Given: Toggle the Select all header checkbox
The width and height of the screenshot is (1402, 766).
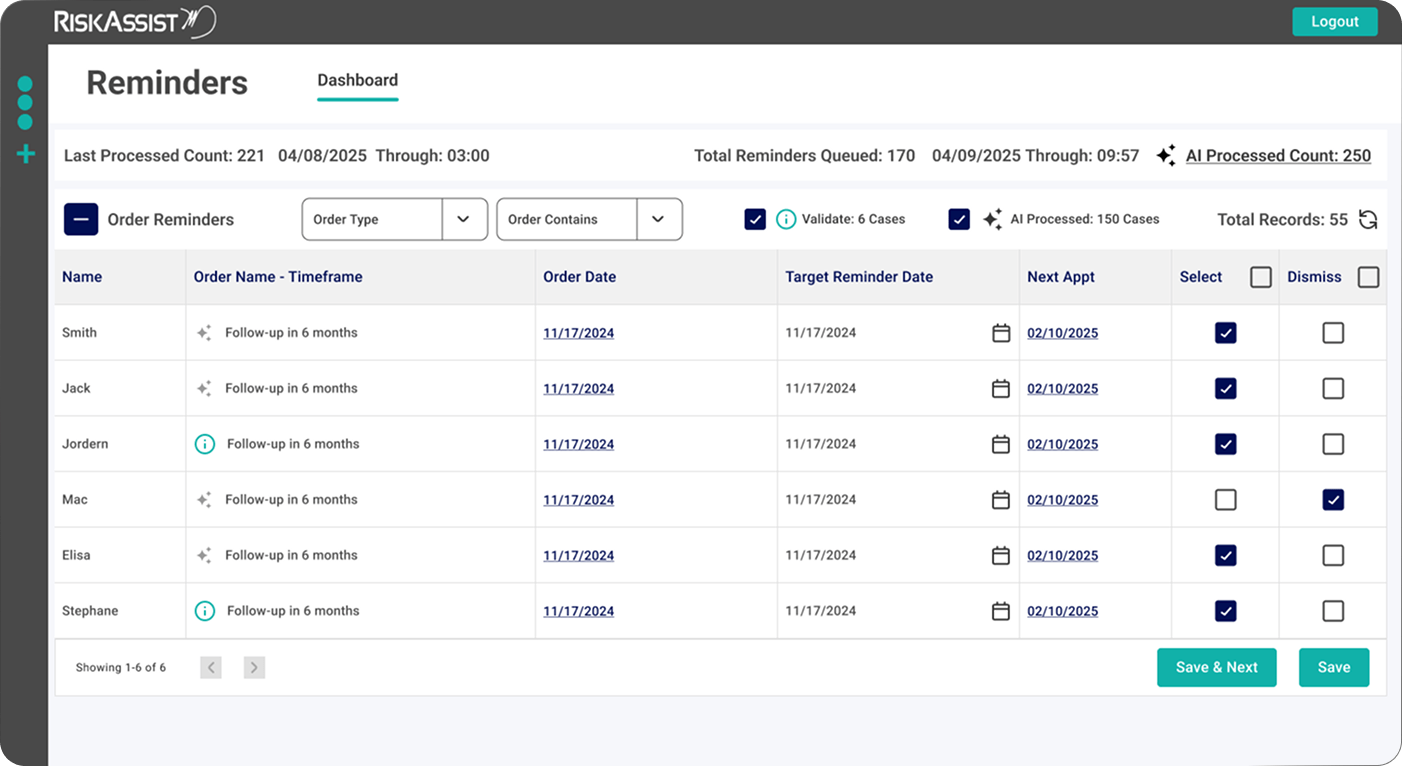Looking at the screenshot, I should tap(1261, 277).
